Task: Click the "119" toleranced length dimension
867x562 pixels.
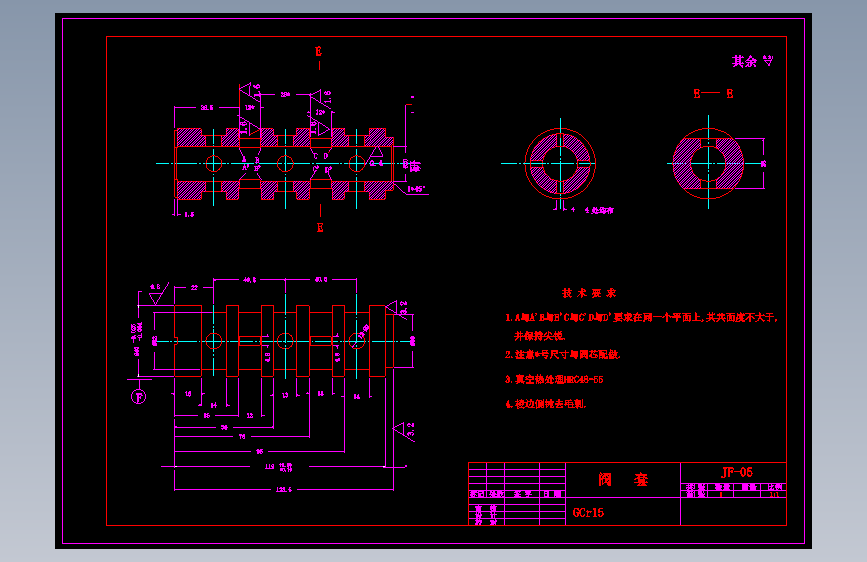Action: point(279,467)
